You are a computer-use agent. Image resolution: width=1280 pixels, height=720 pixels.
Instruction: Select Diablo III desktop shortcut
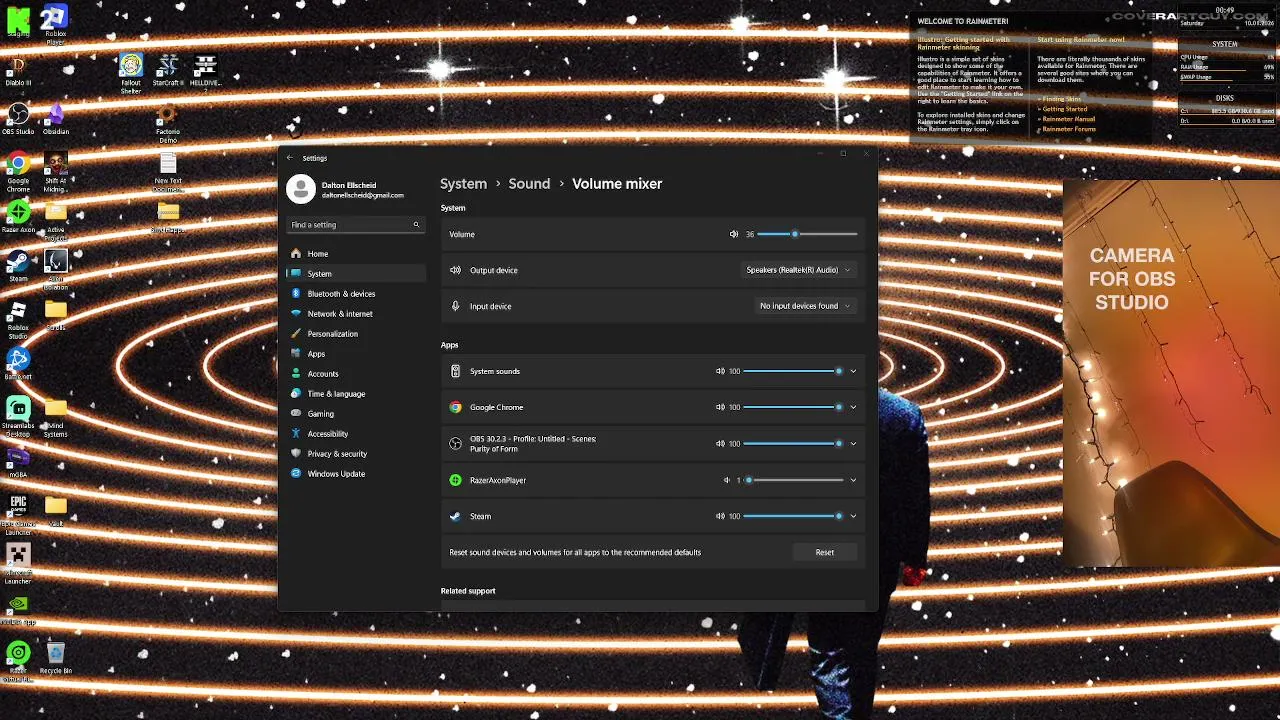point(18,71)
